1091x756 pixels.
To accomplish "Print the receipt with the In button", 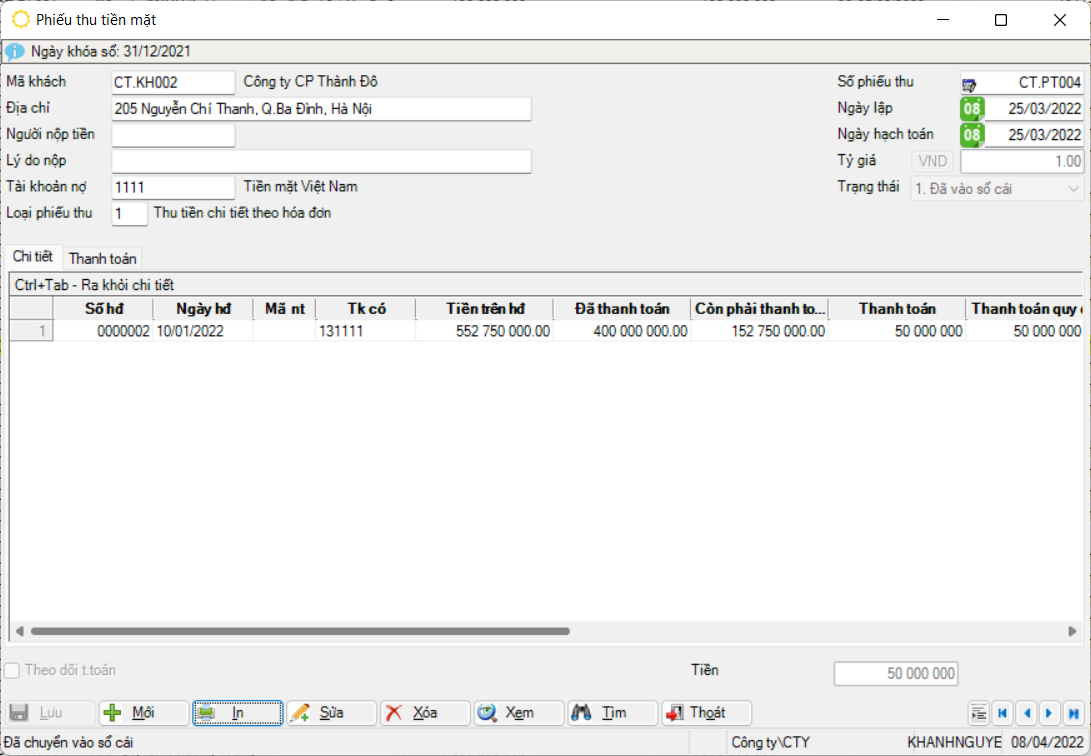I will (237, 713).
